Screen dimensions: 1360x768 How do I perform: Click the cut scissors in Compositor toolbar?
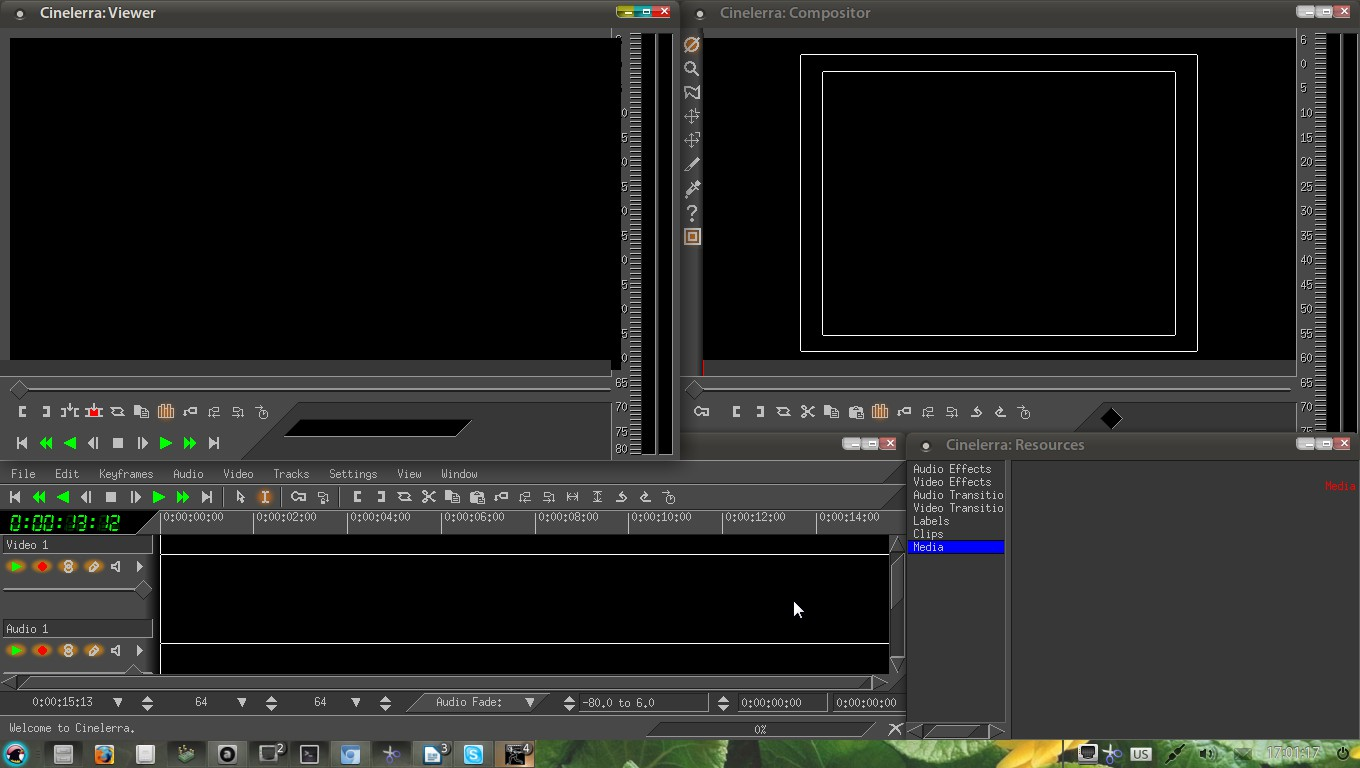pyautogui.click(x=807, y=412)
